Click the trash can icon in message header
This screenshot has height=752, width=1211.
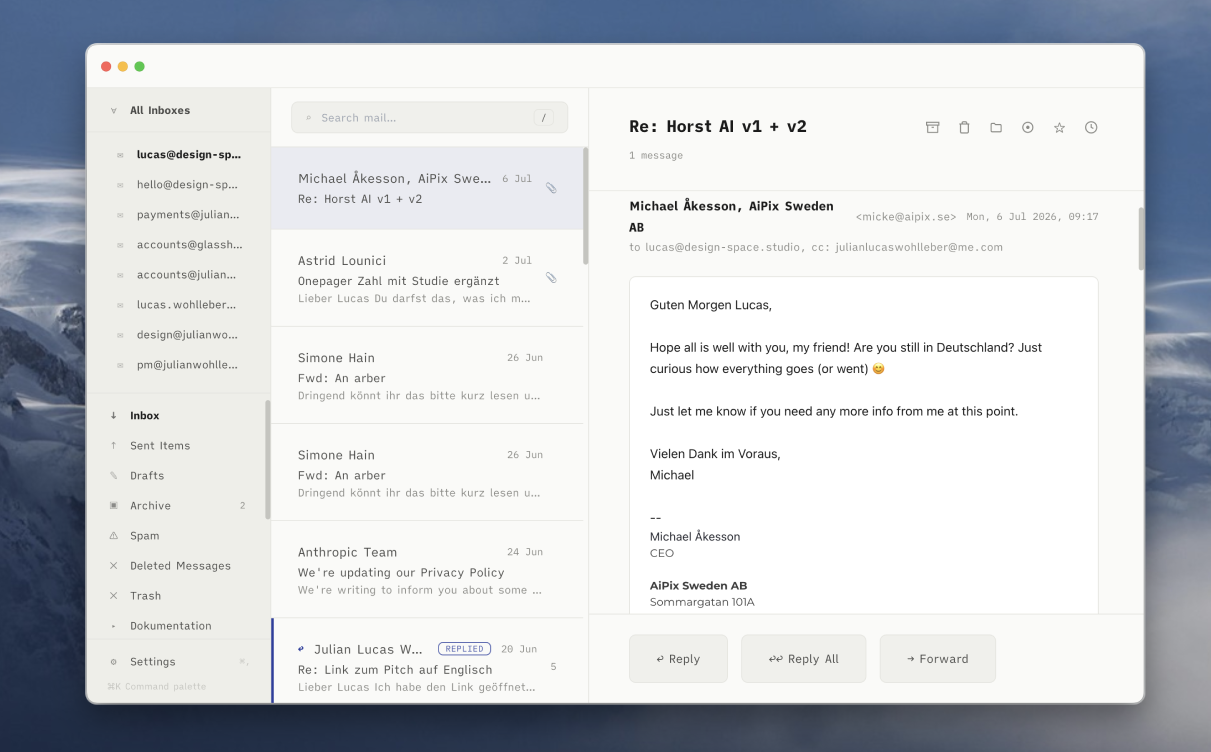pos(964,127)
